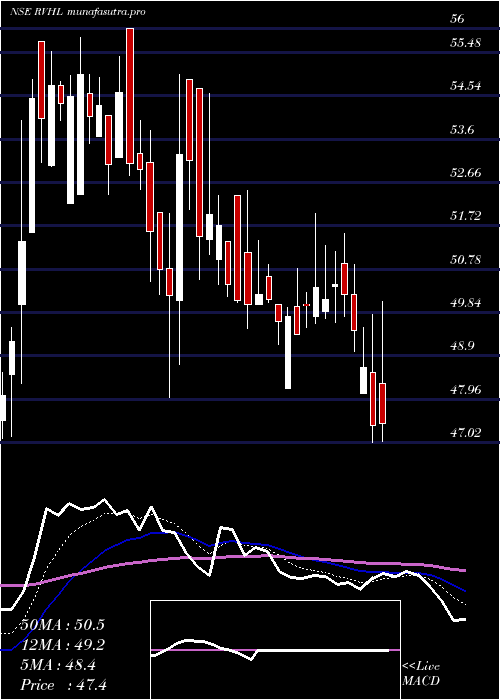Click the Price : 47.4 readout
500x700 pixels.
point(63,685)
